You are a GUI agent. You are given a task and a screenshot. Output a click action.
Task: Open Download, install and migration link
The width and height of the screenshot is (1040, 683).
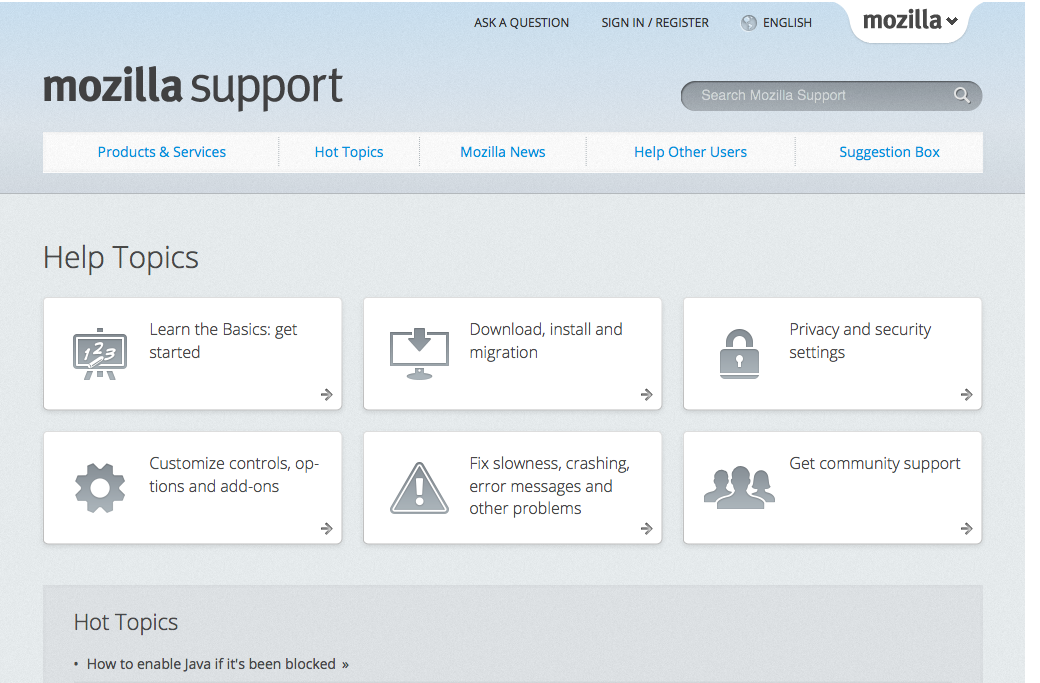[546, 341]
